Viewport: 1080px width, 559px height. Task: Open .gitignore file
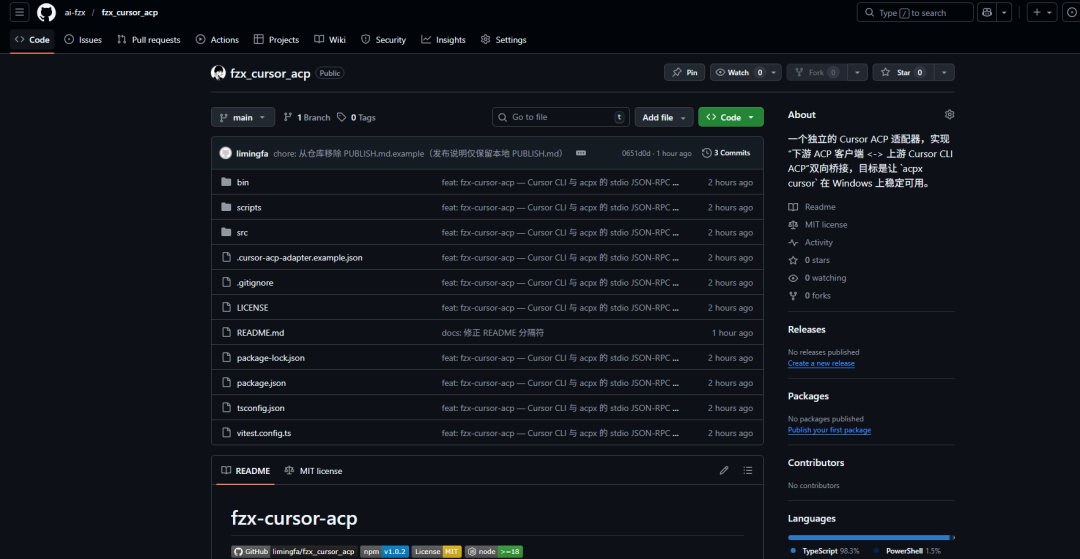(255, 283)
